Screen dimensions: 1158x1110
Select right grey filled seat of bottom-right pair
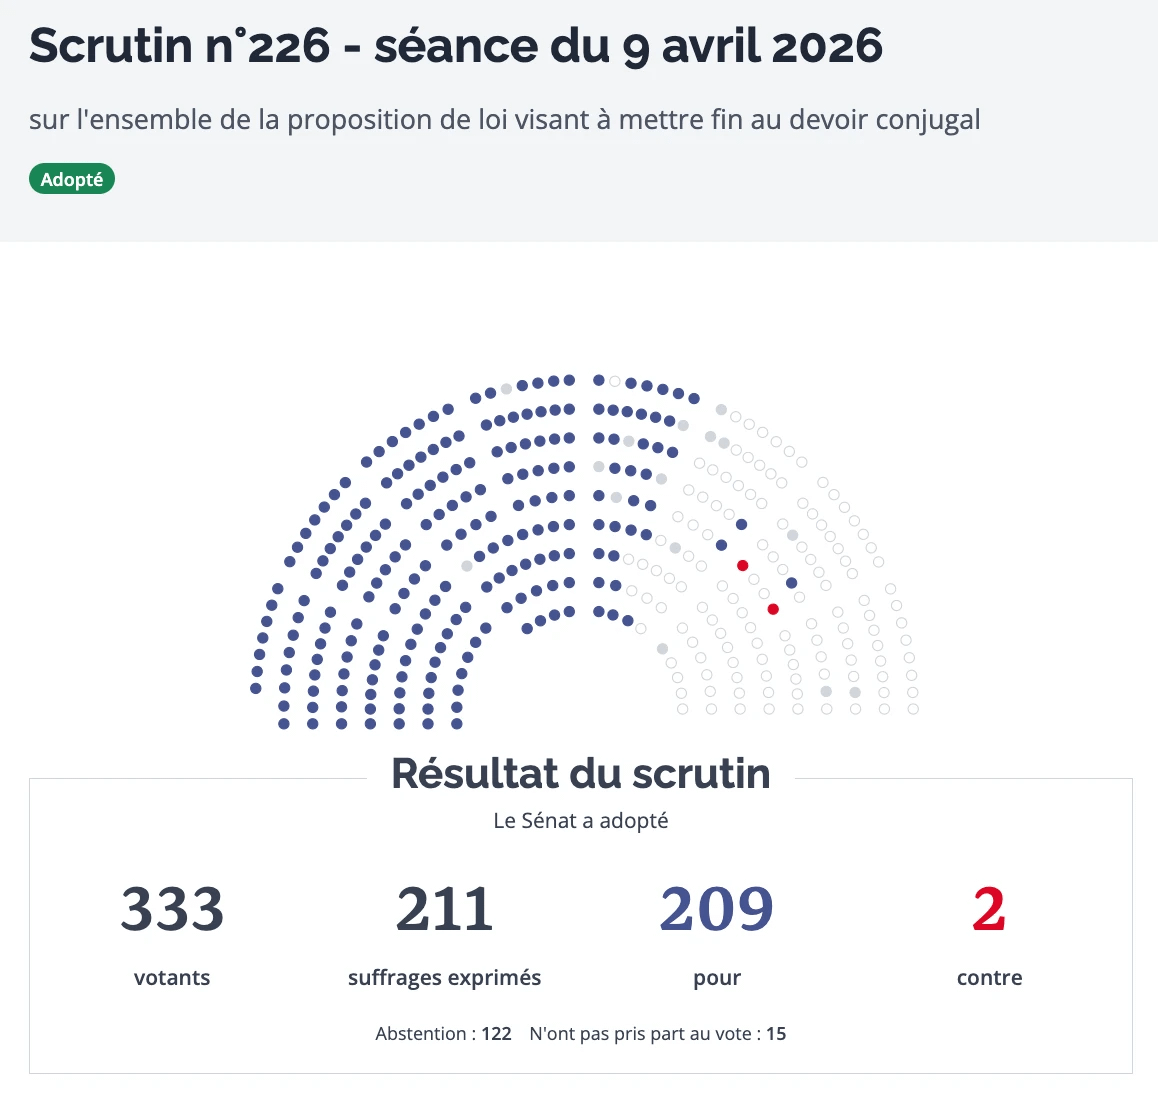(855, 692)
